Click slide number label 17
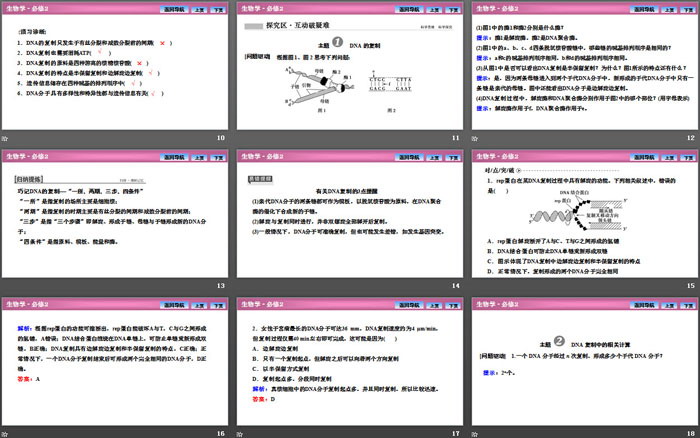700x438 pixels. pos(456,434)
